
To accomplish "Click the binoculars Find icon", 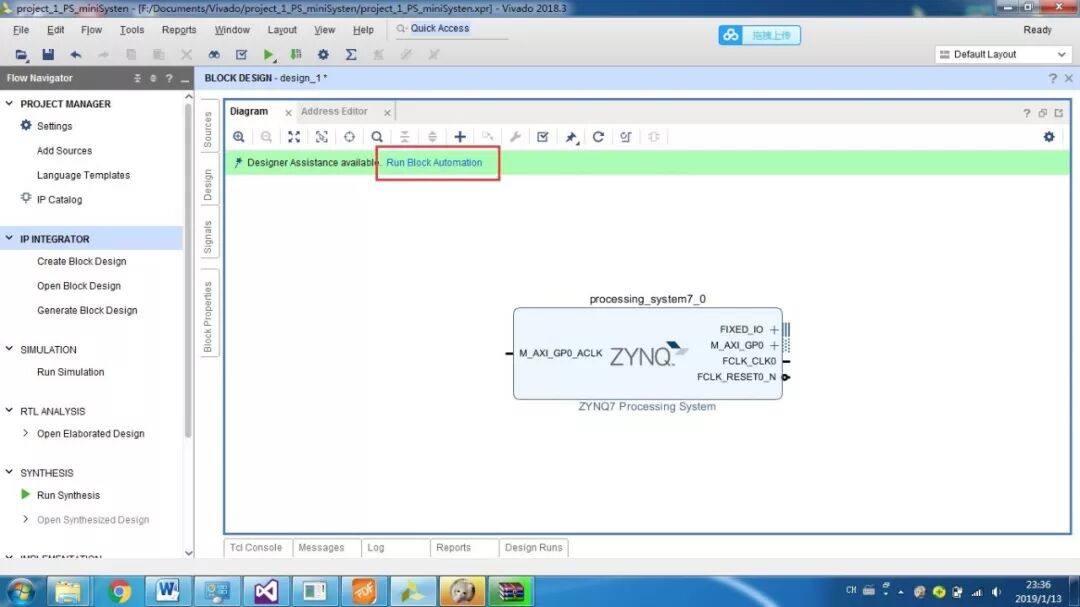I will [x=214, y=54].
